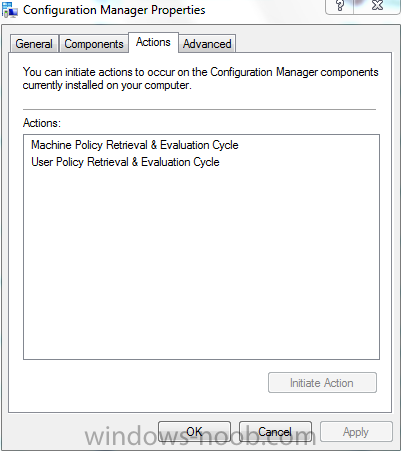
Task: Cancel the properties dialog
Action: coord(275,432)
